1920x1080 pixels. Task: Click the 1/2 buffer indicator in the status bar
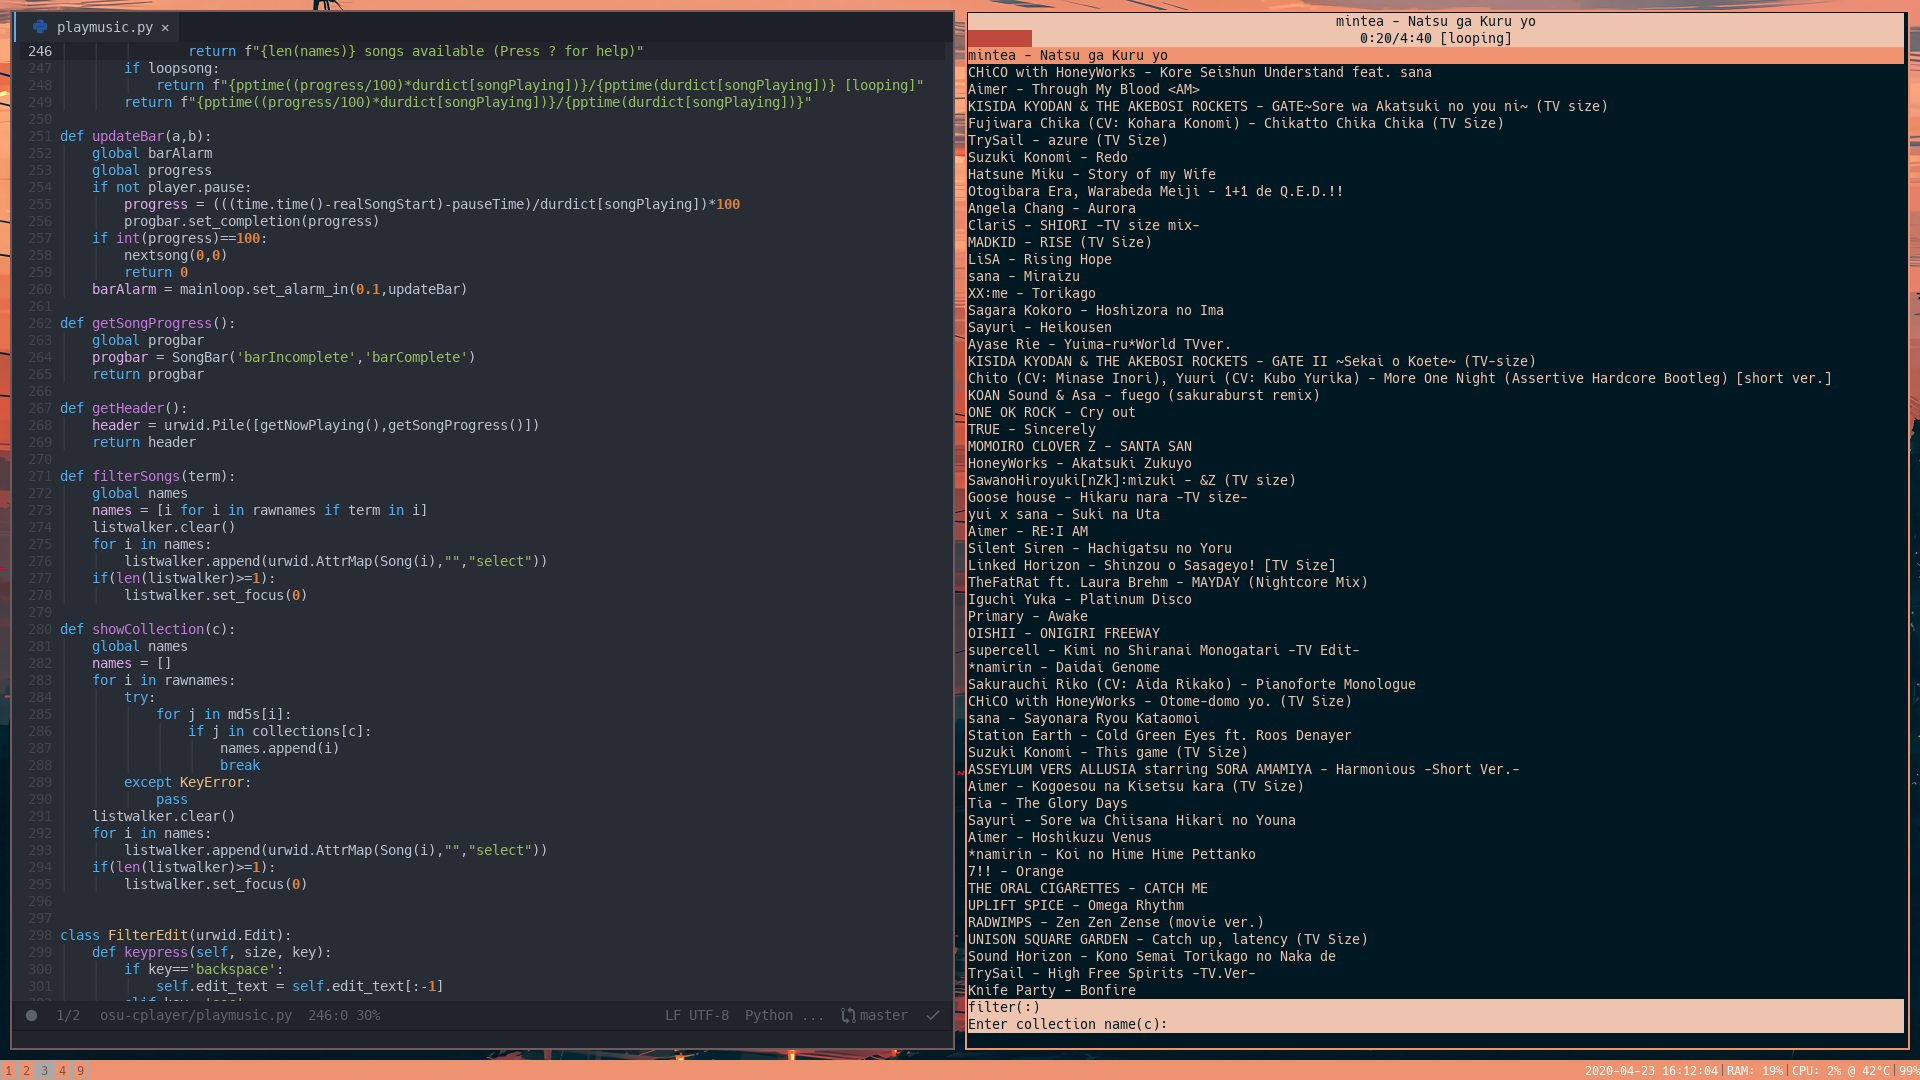[67, 1015]
